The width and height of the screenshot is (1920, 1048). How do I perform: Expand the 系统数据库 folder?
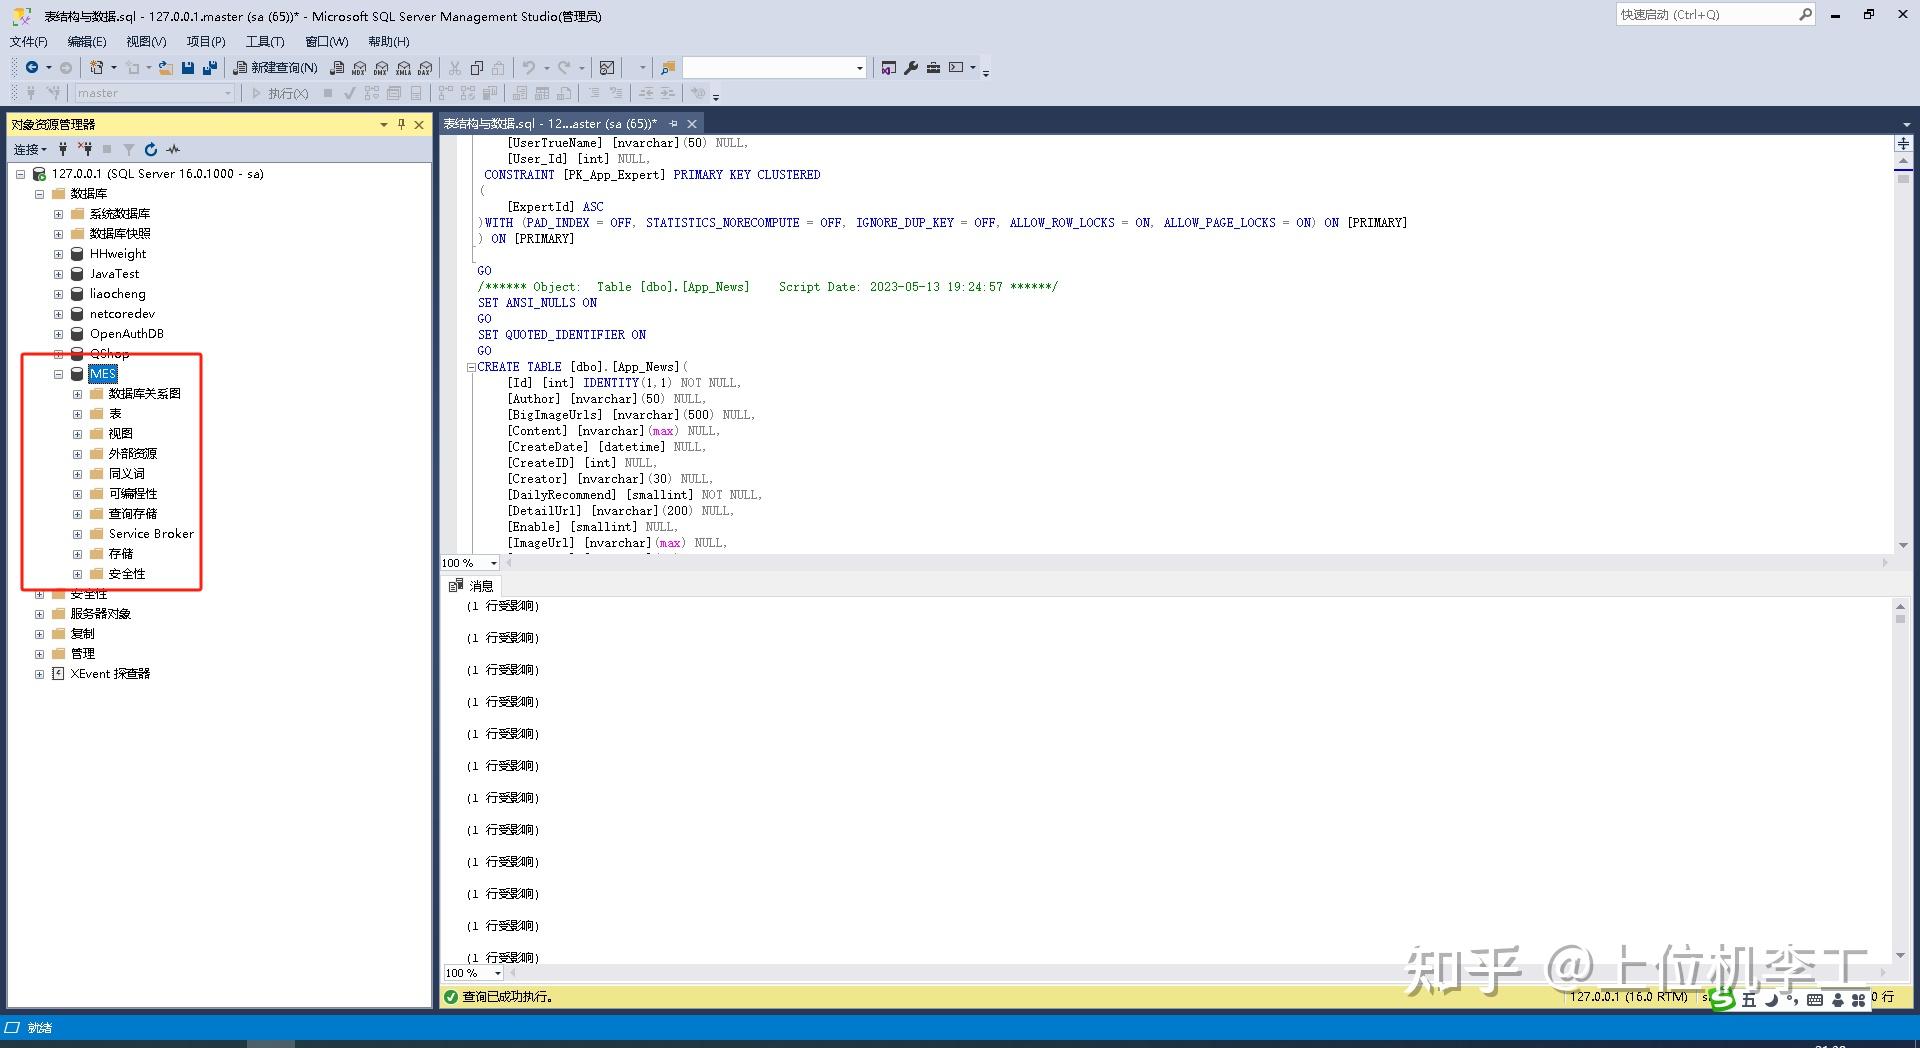tap(58, 213)
